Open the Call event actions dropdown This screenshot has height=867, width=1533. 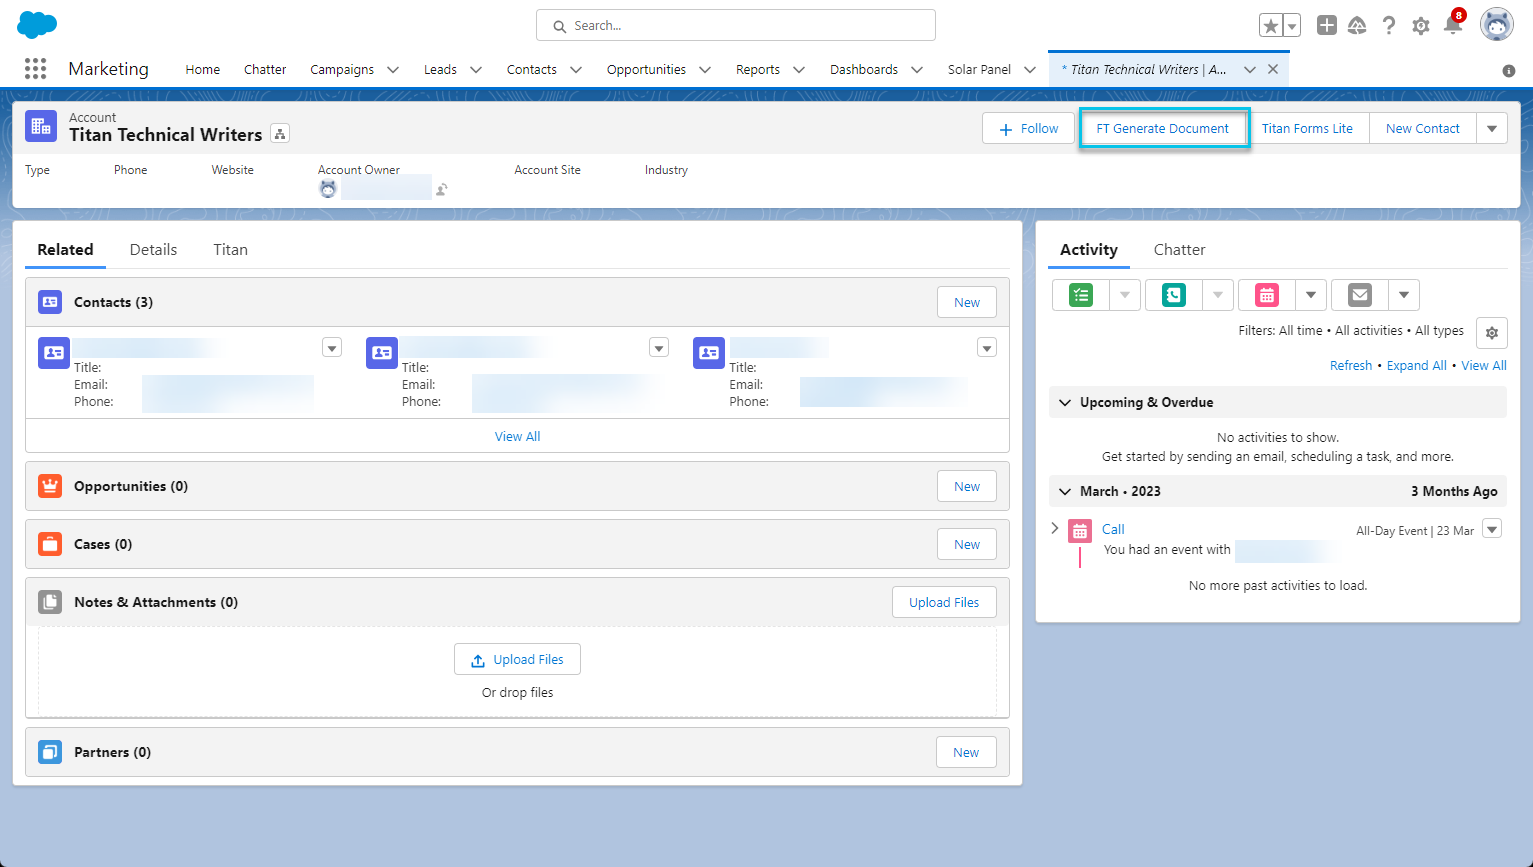point(1492,529)
